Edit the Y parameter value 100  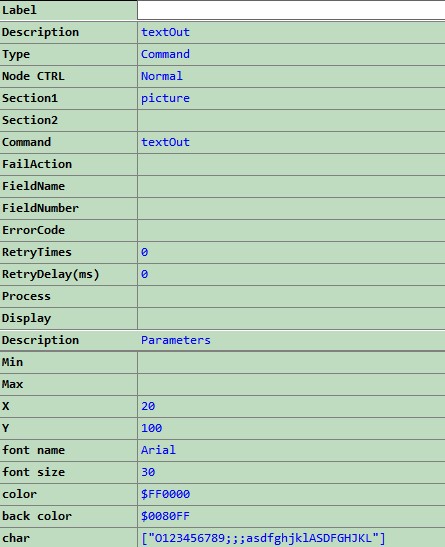(291, 428)
